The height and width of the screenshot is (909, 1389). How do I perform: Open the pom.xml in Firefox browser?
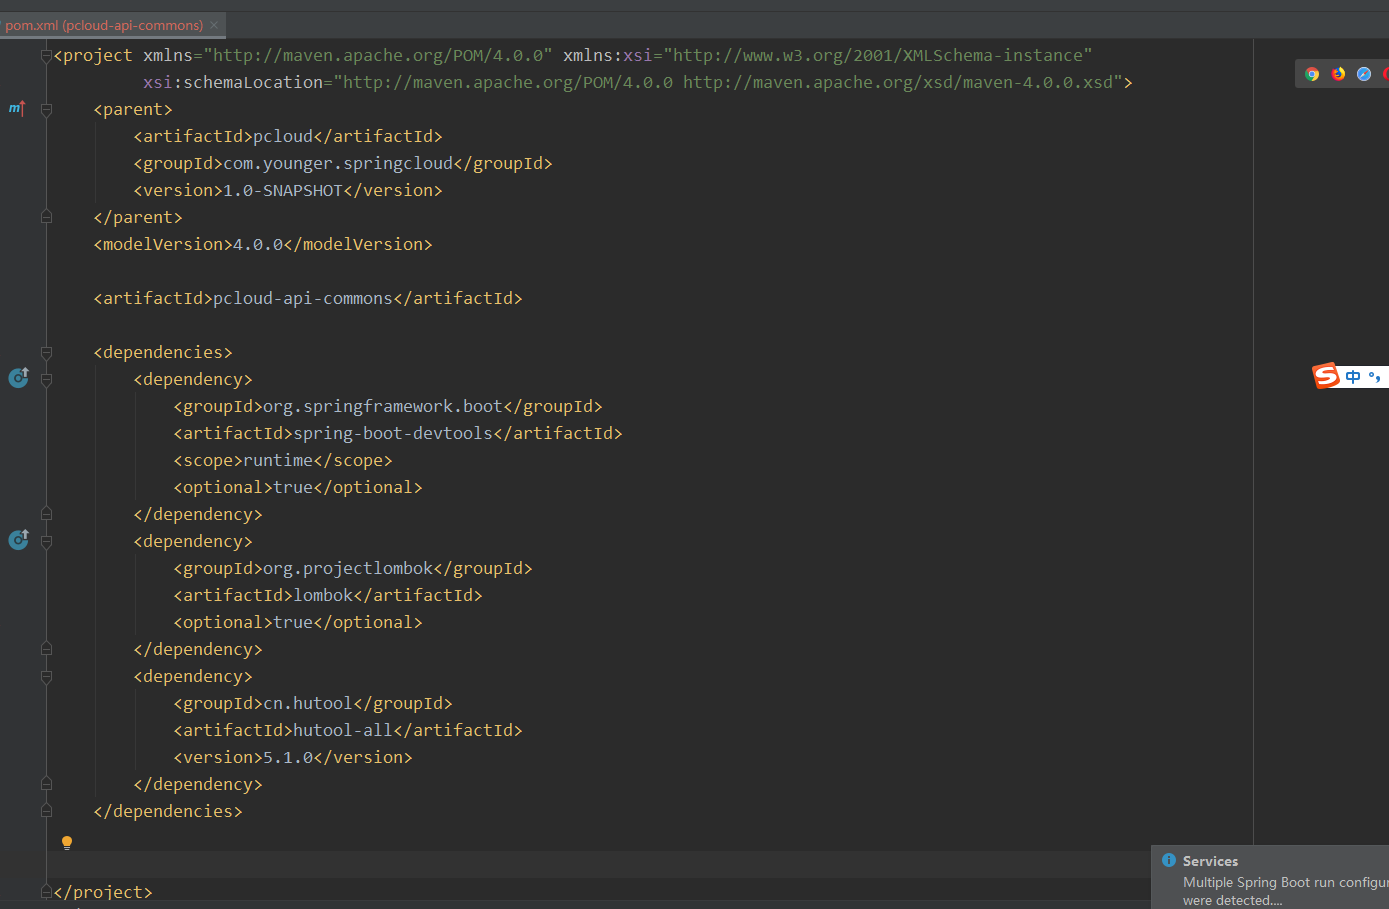(x=1338, y=74)
